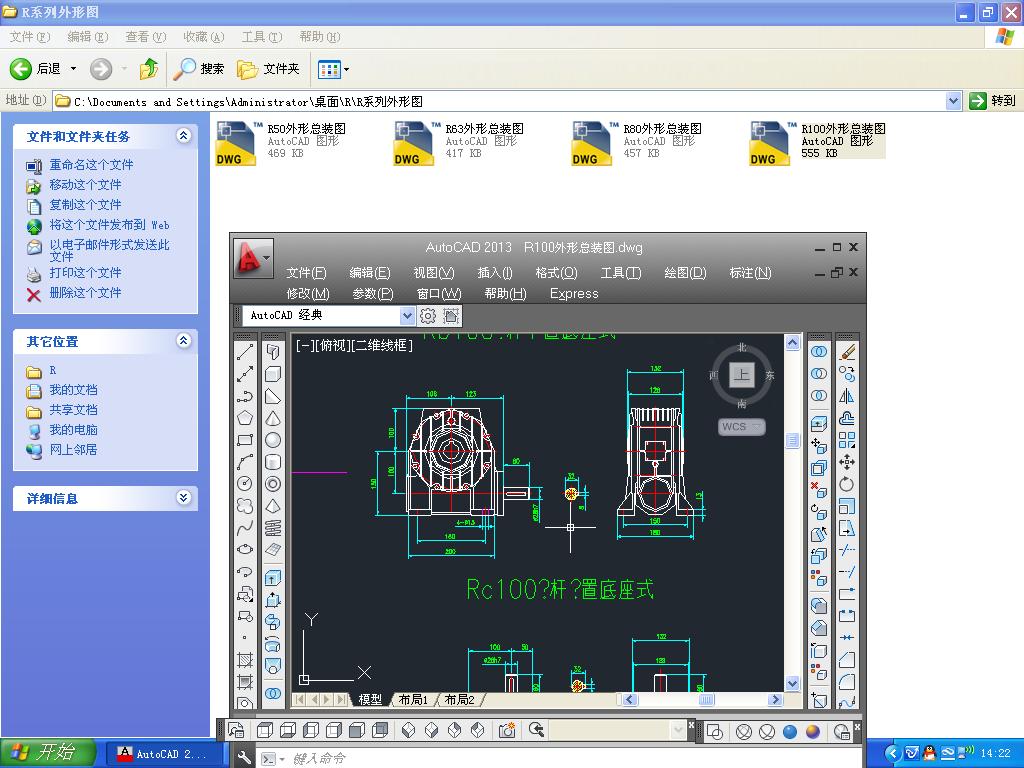The image size is (1024, 768).
Task: Click 复制这个文件 task link
Action: [x=86, y=204]
